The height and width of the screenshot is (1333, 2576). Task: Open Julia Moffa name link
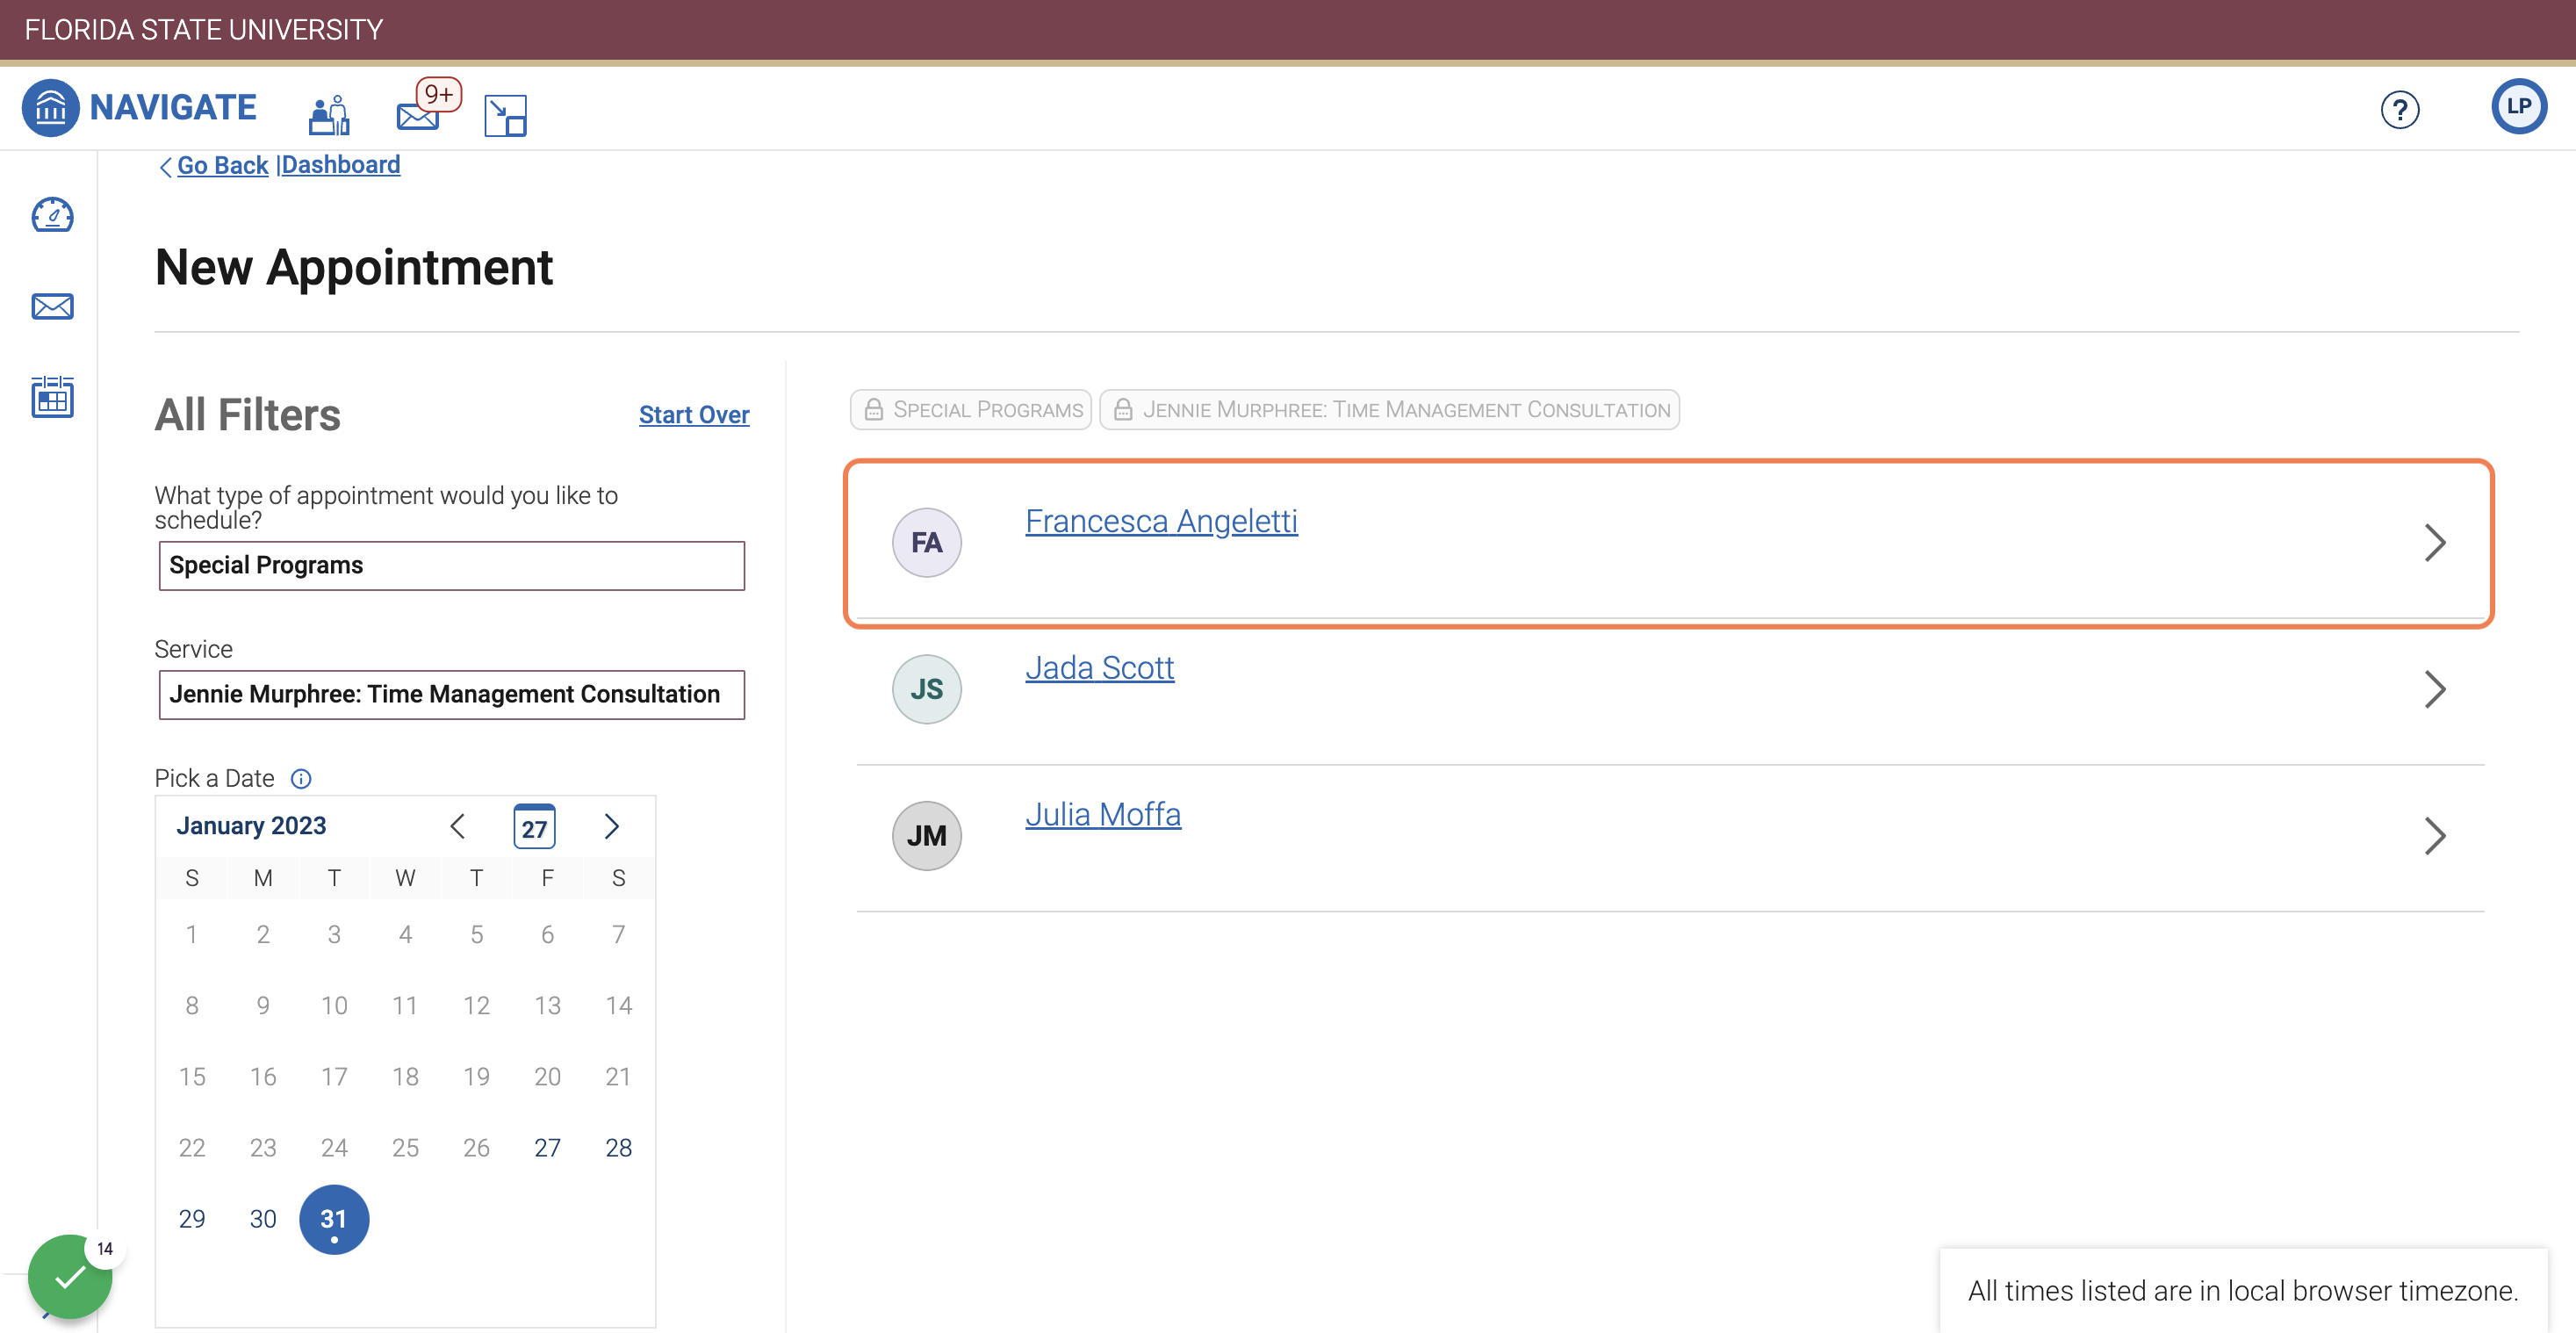point(1103,814)
